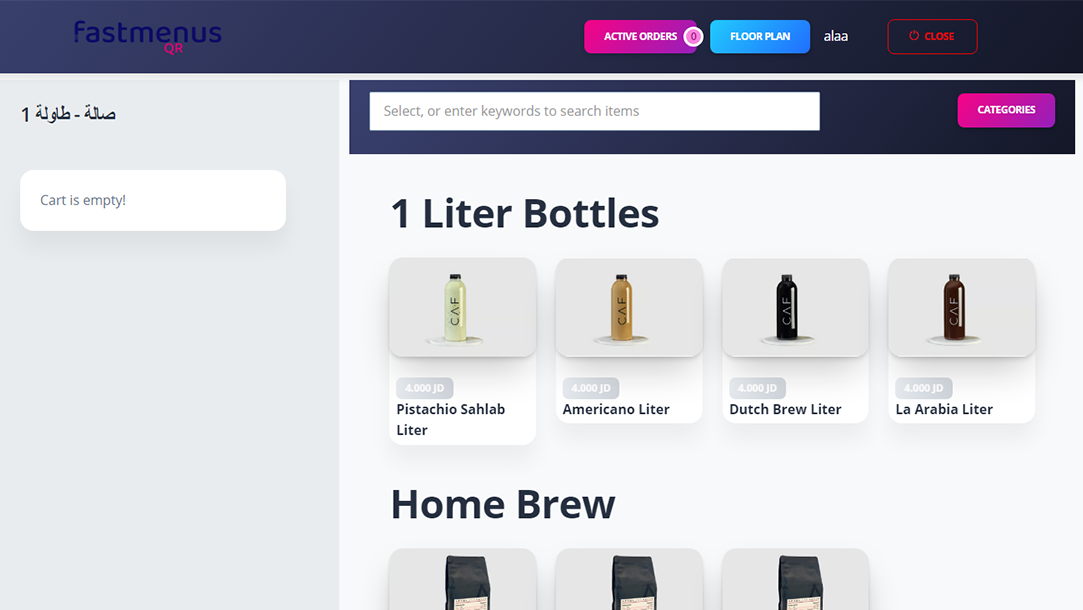This screenshot has height=610, width=1083.
Task: Click the alaa username label
Action: click(x=836, y=37)
